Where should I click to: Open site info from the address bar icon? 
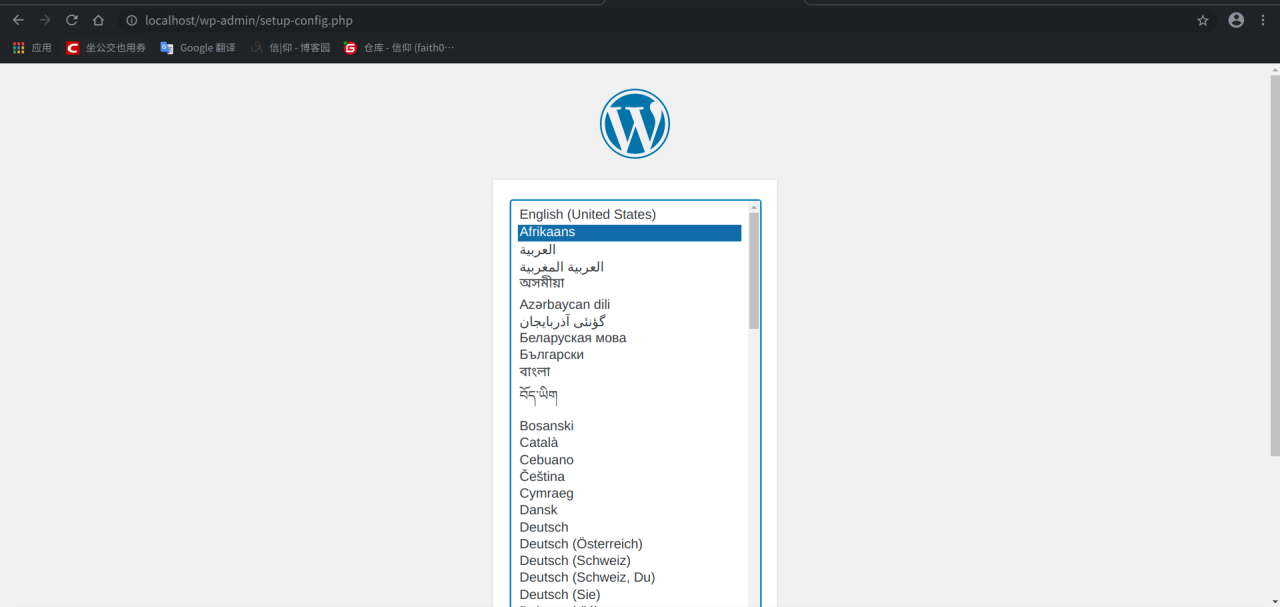133,19
